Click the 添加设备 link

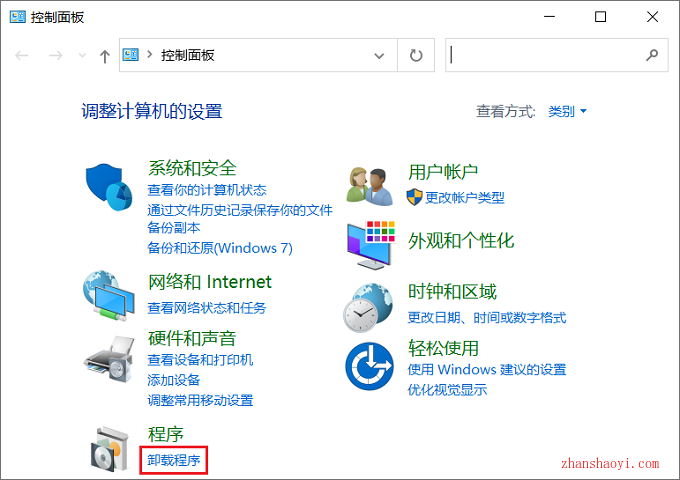point(173,380)
